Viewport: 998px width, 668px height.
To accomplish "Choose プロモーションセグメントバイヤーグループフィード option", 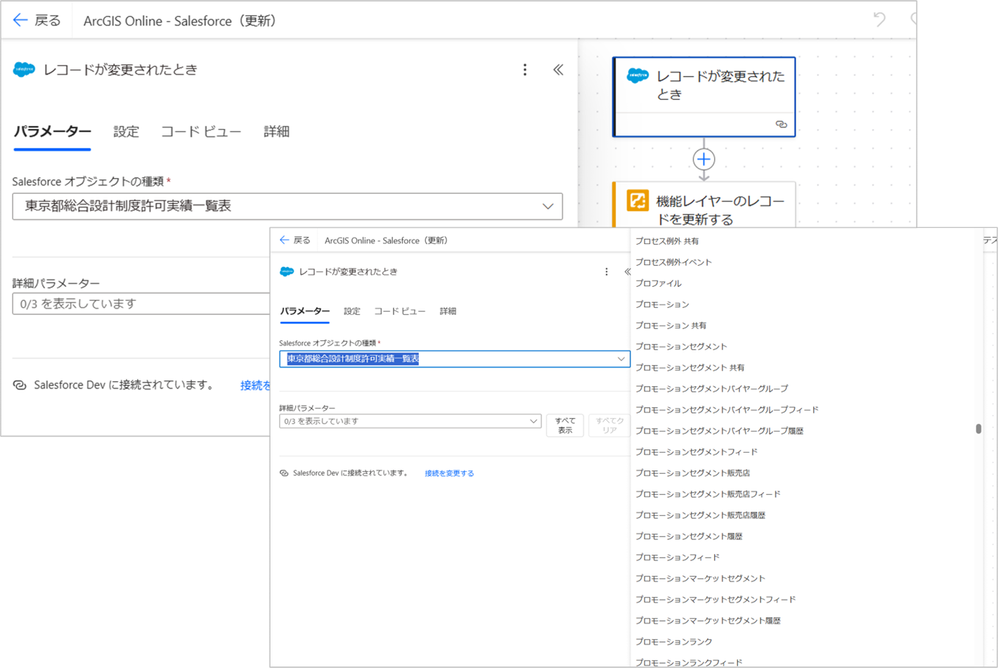I will [x=727, y=410].
